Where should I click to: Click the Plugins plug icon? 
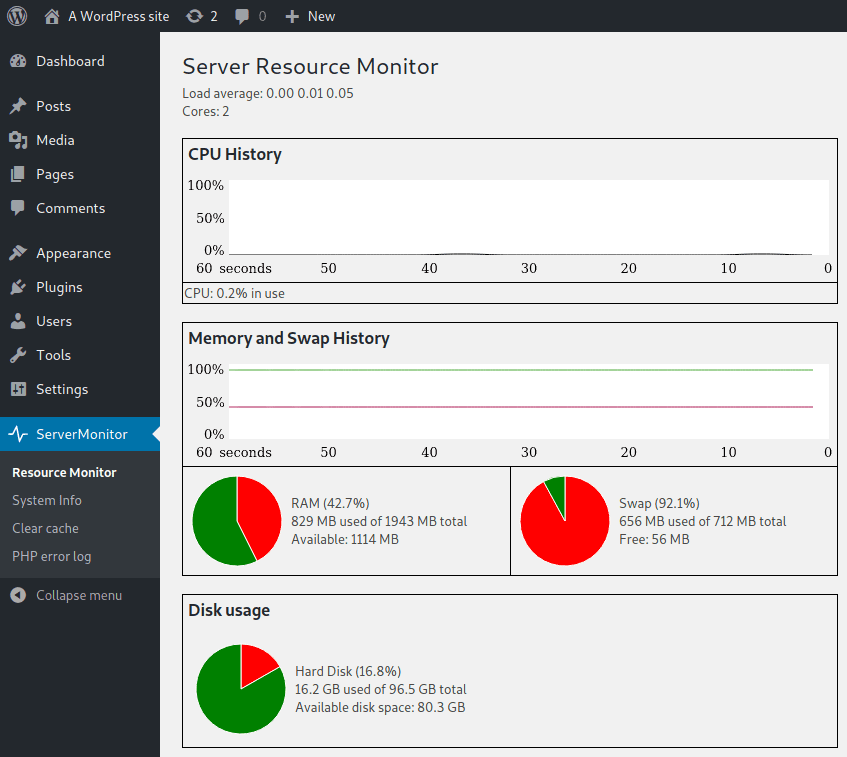click(x=18, y=287)
